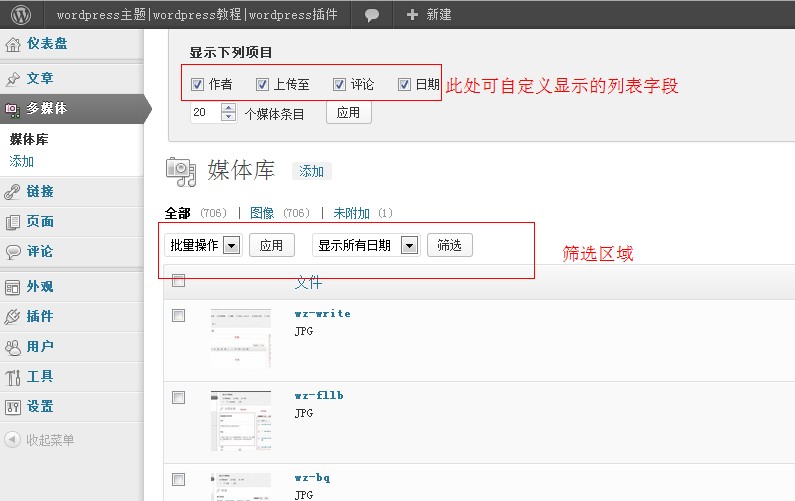Show the 未附加 unattached media tab
The width and height of the screenshot is (795, 501).
(x=351, y=213)
